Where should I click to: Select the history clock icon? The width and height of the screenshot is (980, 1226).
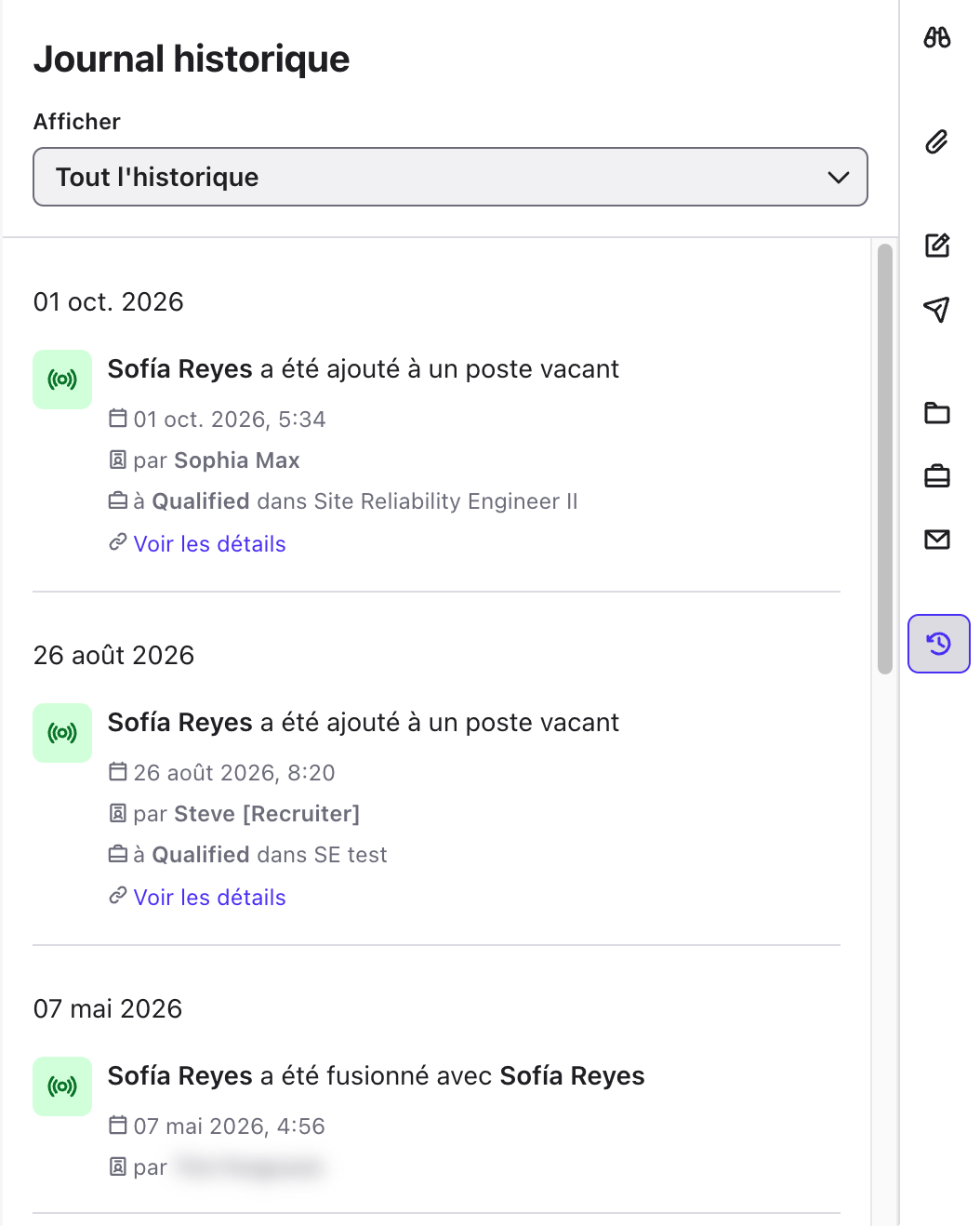point(939,643)
